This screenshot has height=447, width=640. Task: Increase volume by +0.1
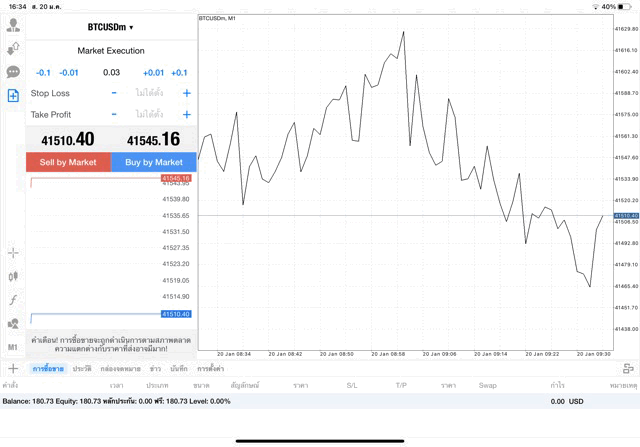179,73
